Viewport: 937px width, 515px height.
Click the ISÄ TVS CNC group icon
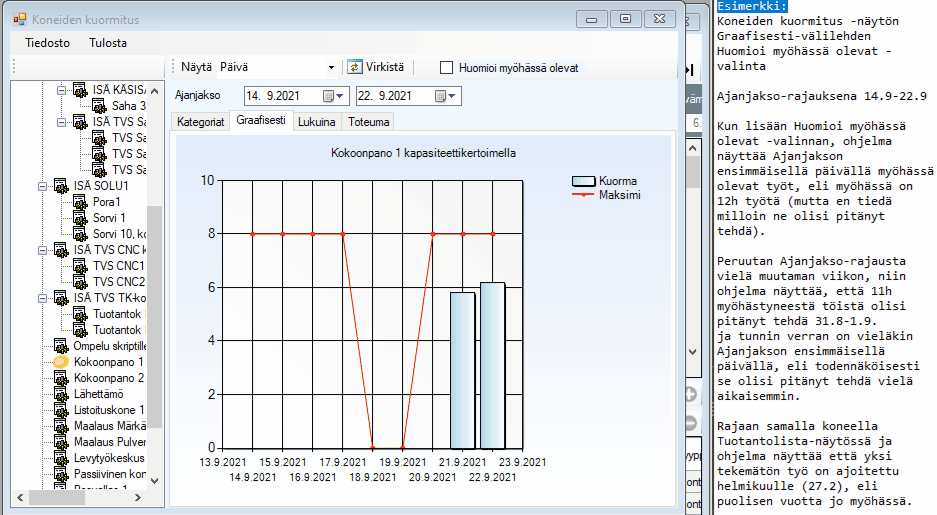pyautogui.click(x=62, y=250)
